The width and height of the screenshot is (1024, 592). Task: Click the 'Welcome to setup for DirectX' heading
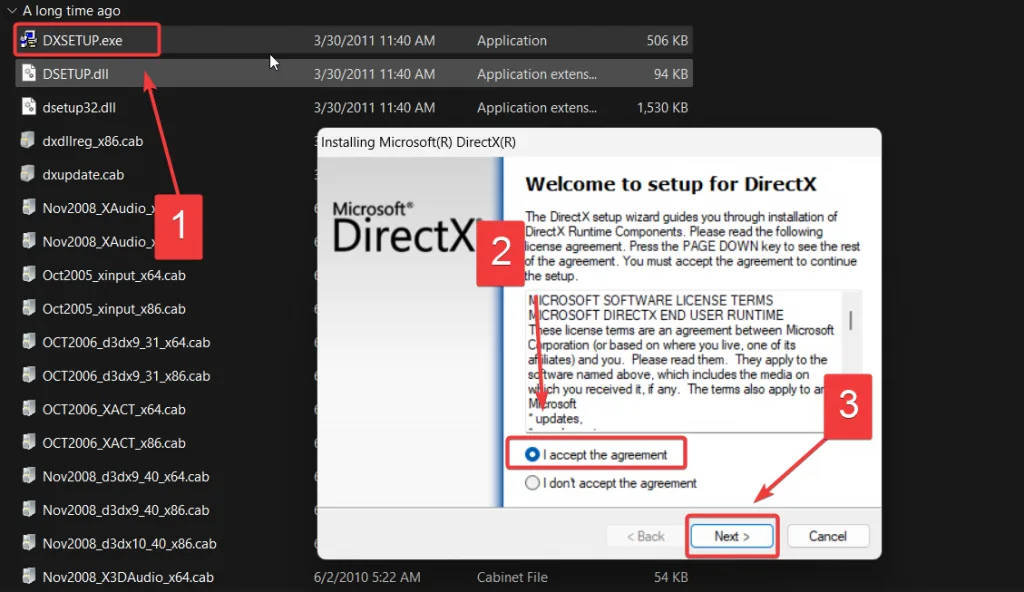tap(671, 184)
